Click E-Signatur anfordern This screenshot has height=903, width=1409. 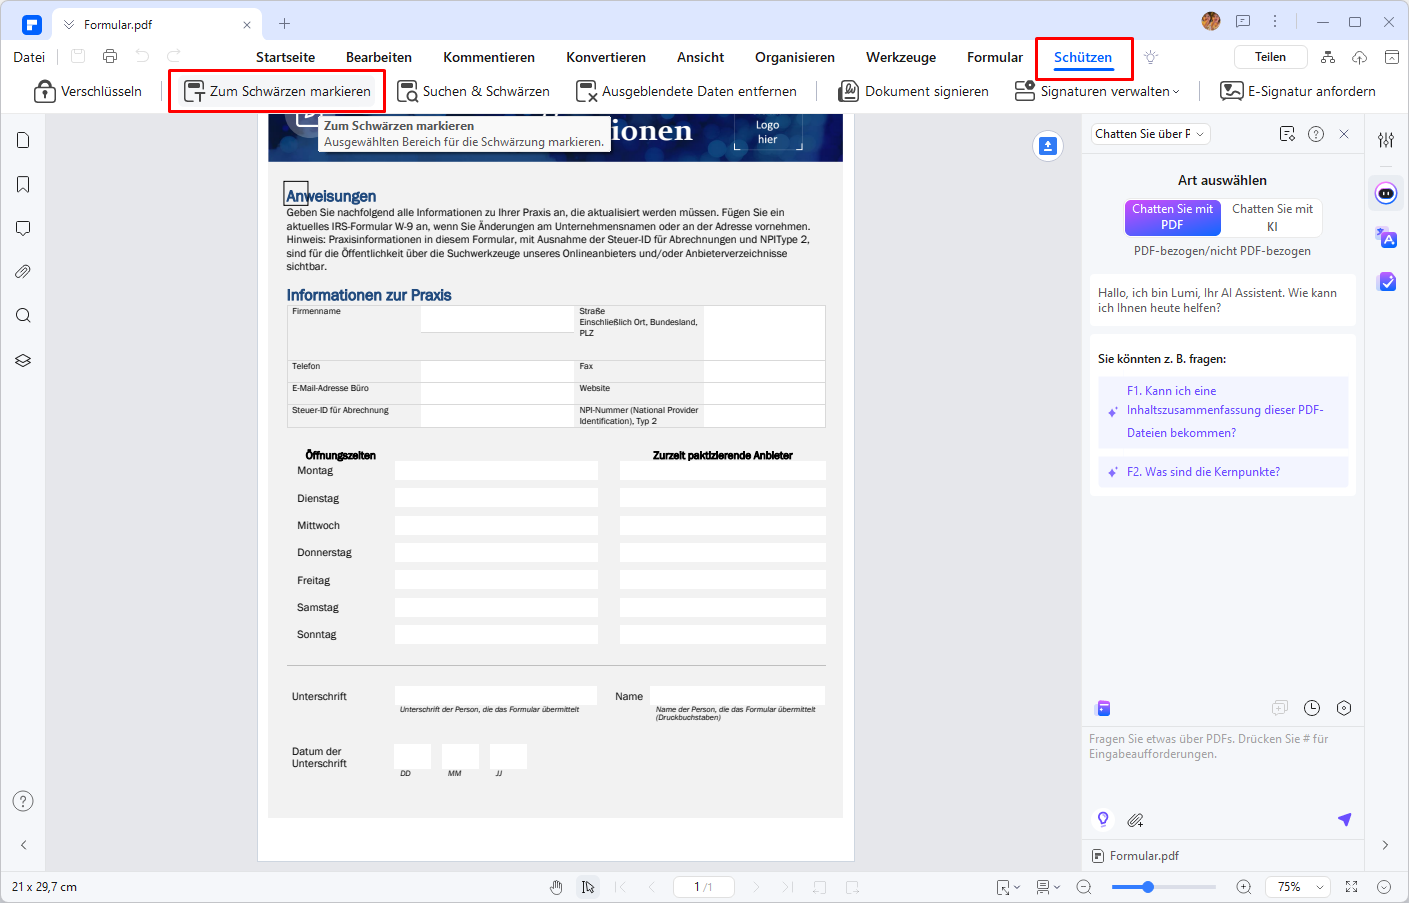click(x=1298, y=91)
